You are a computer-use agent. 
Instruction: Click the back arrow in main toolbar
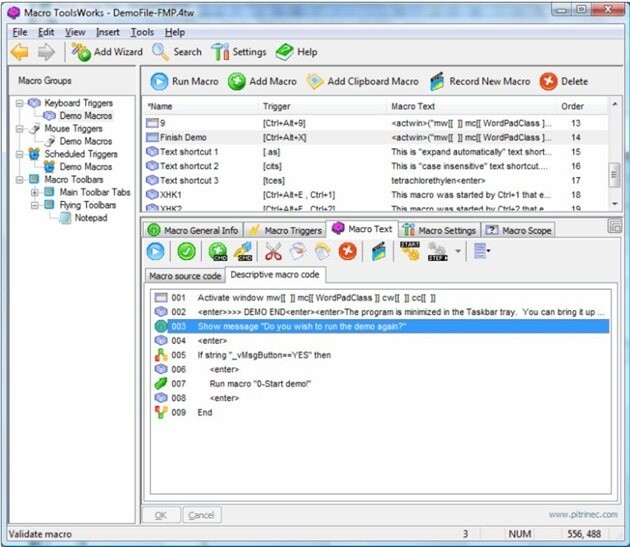coord(19,52)
